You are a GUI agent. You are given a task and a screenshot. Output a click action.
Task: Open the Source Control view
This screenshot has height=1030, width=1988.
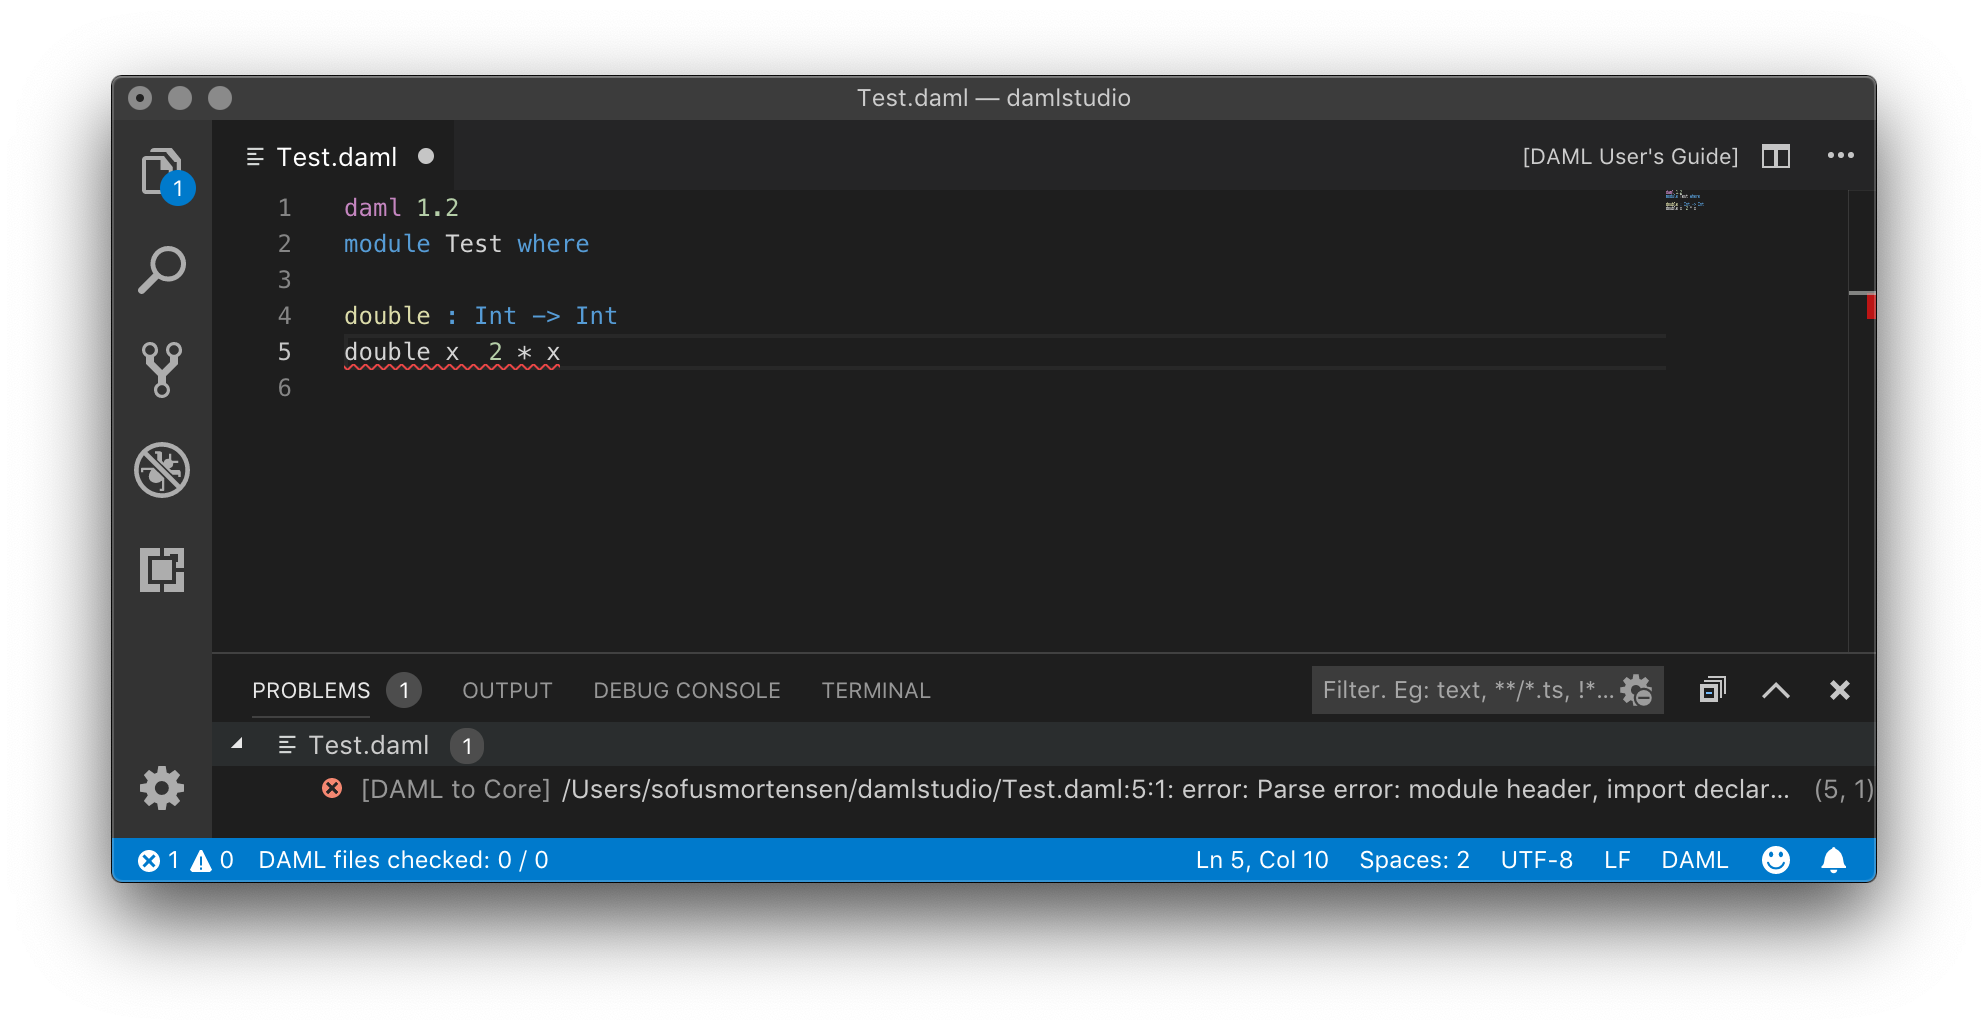click(x=162, y=369)
